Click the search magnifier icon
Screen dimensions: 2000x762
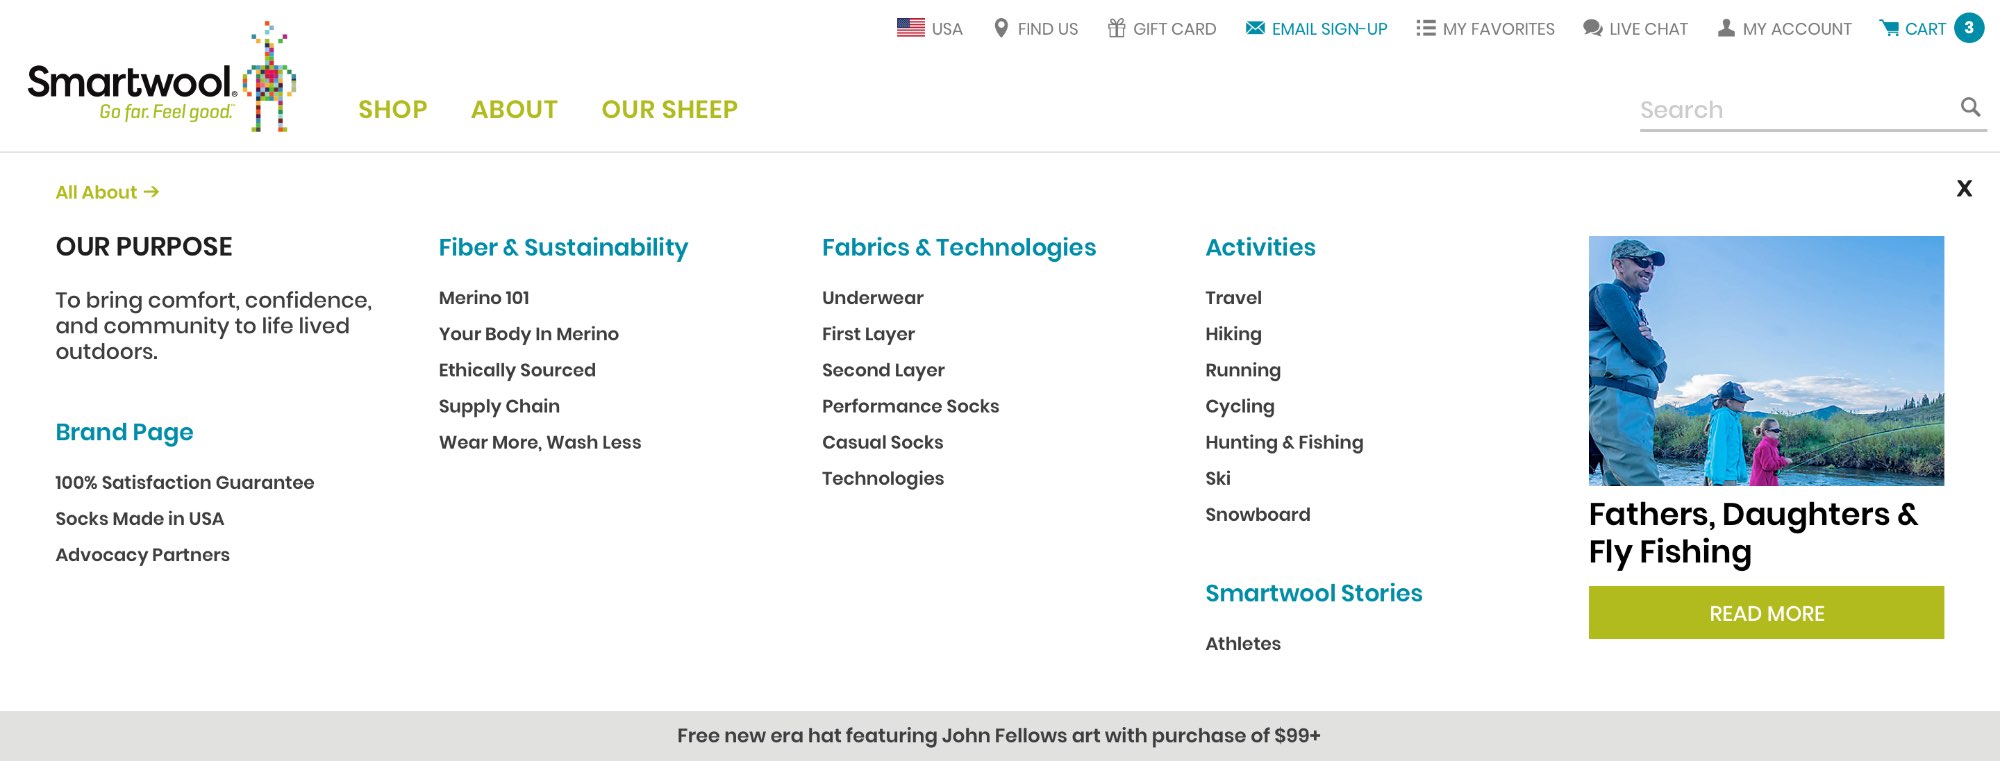tap(1970, 107)
